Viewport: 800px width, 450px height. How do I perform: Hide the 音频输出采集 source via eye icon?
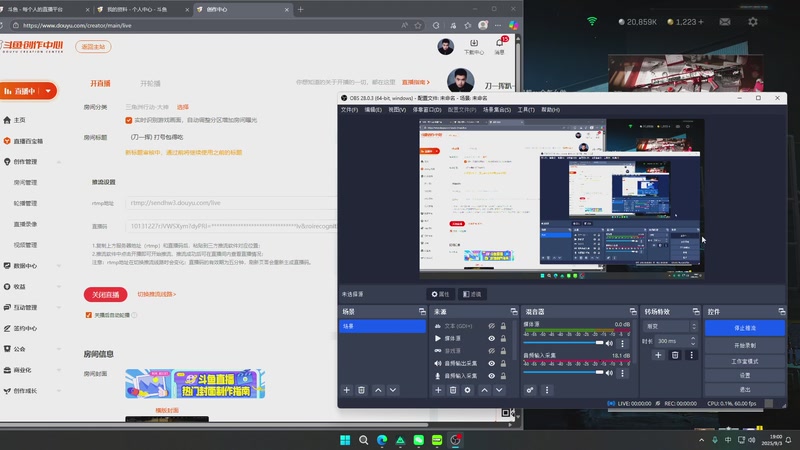pos(491,363)
